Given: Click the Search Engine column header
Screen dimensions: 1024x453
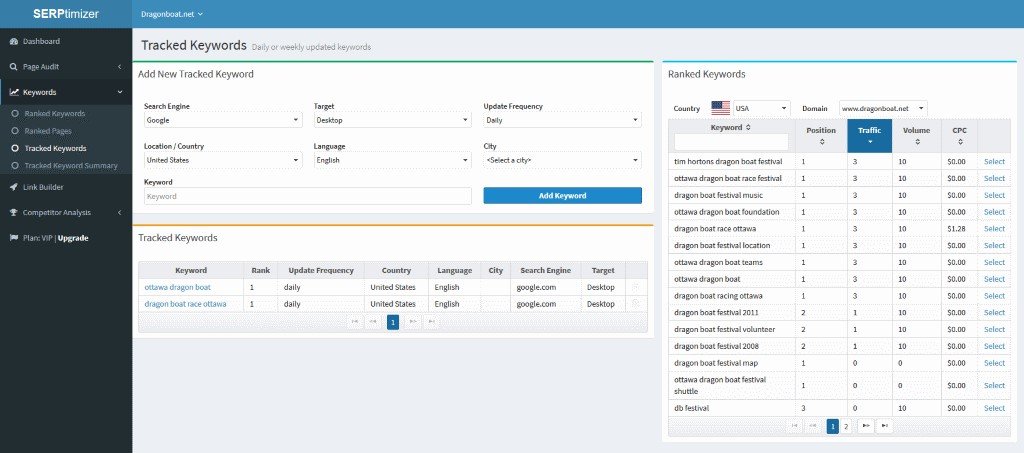Looking at the screenshot, I should pyautogui.click(x=545, y=270).
